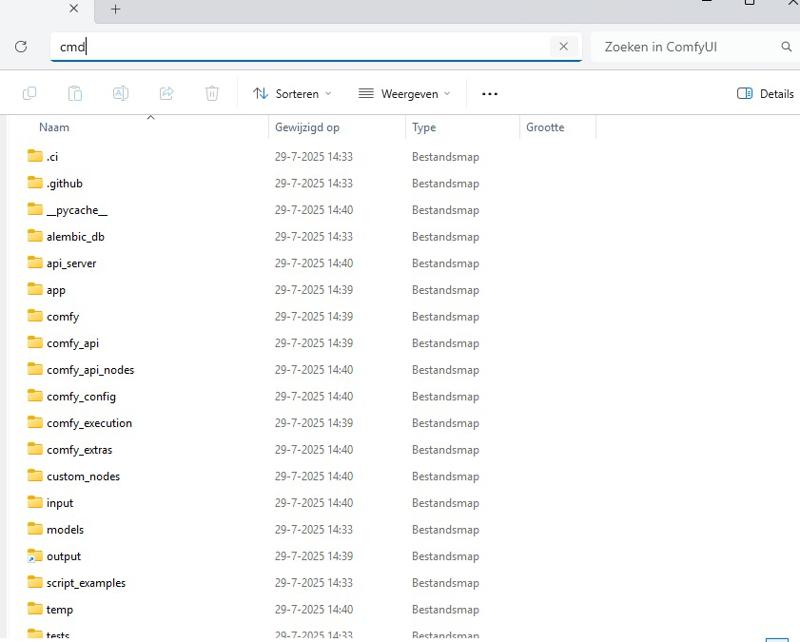Select the comfy folder icon
This screenshot has width=800, height=642.
pyautogui.click(x=35, y=315)
